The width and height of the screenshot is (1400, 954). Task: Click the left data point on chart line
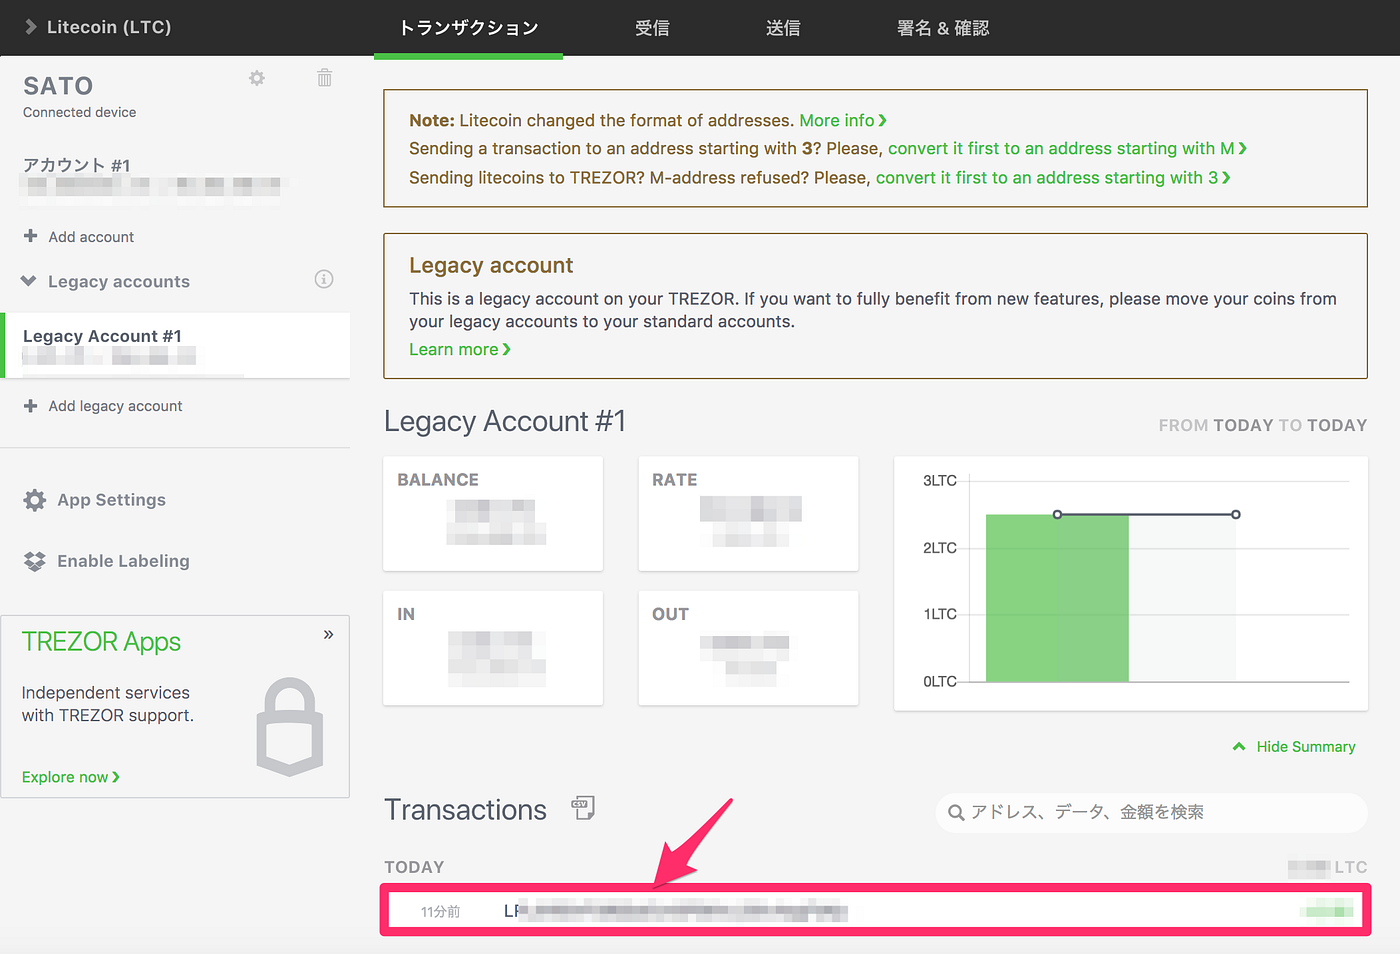[1057, 514]
